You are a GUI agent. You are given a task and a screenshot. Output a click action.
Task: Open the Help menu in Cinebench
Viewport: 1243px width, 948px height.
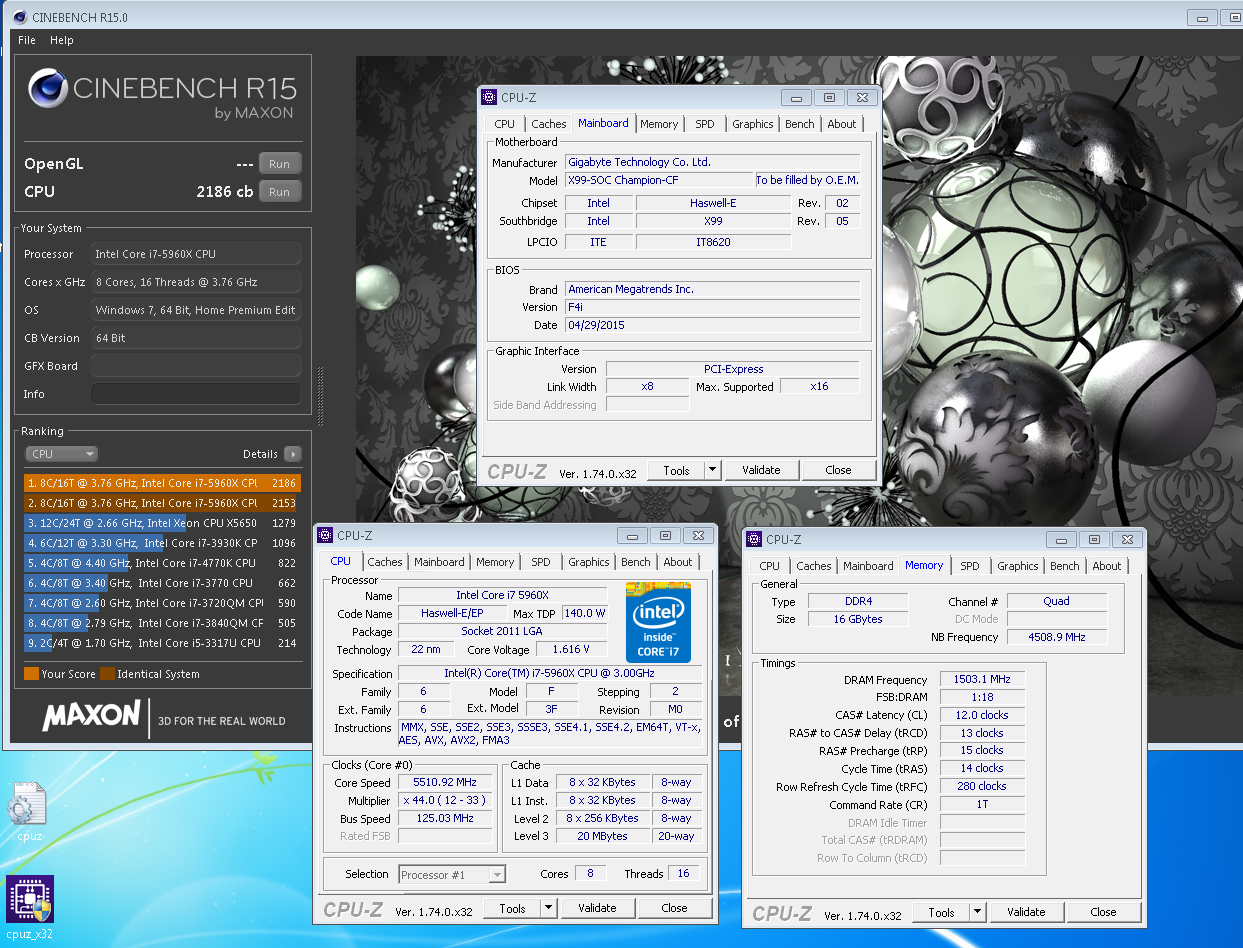[x=62, y=40]
